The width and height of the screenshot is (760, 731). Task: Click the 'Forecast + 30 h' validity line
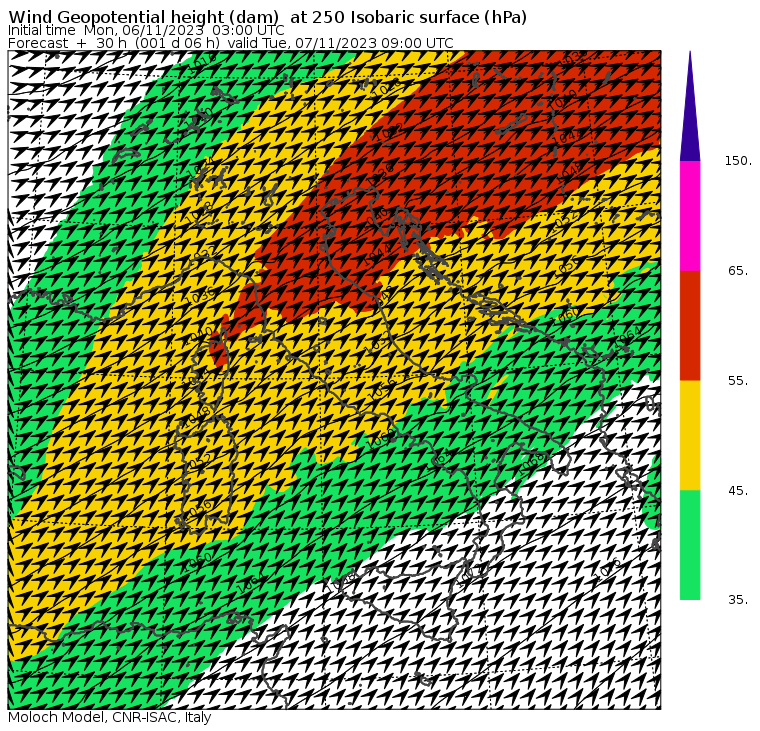click(231, 43)
